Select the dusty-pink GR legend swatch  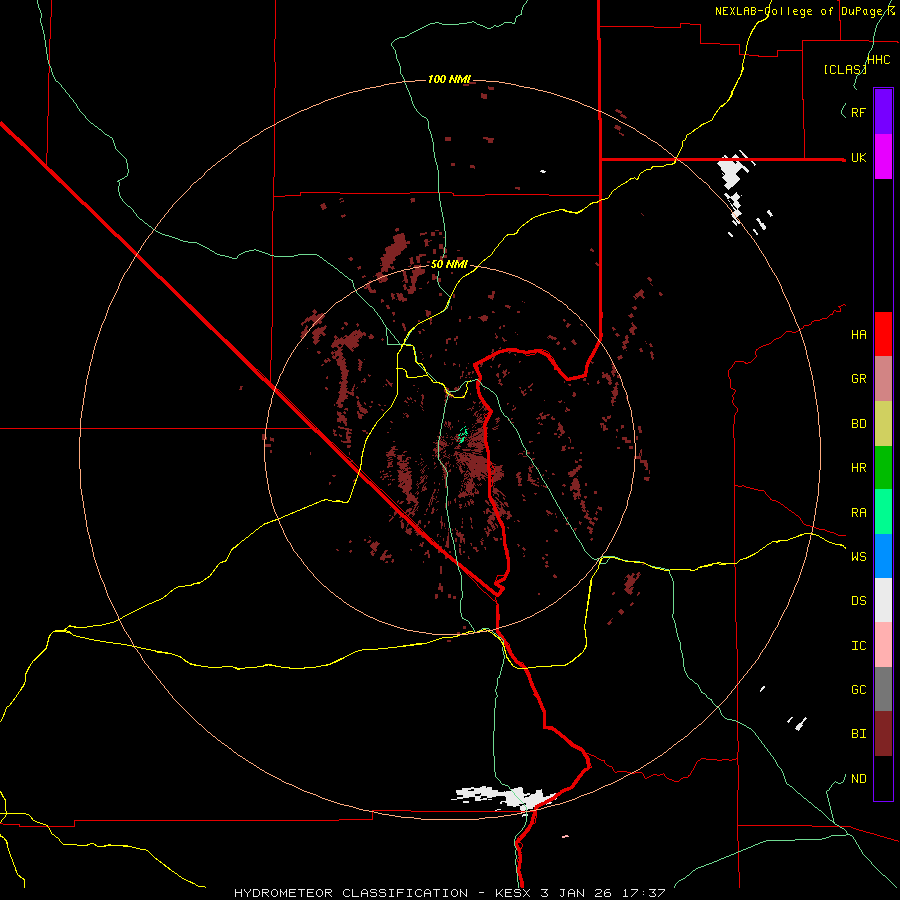(883, 378)
